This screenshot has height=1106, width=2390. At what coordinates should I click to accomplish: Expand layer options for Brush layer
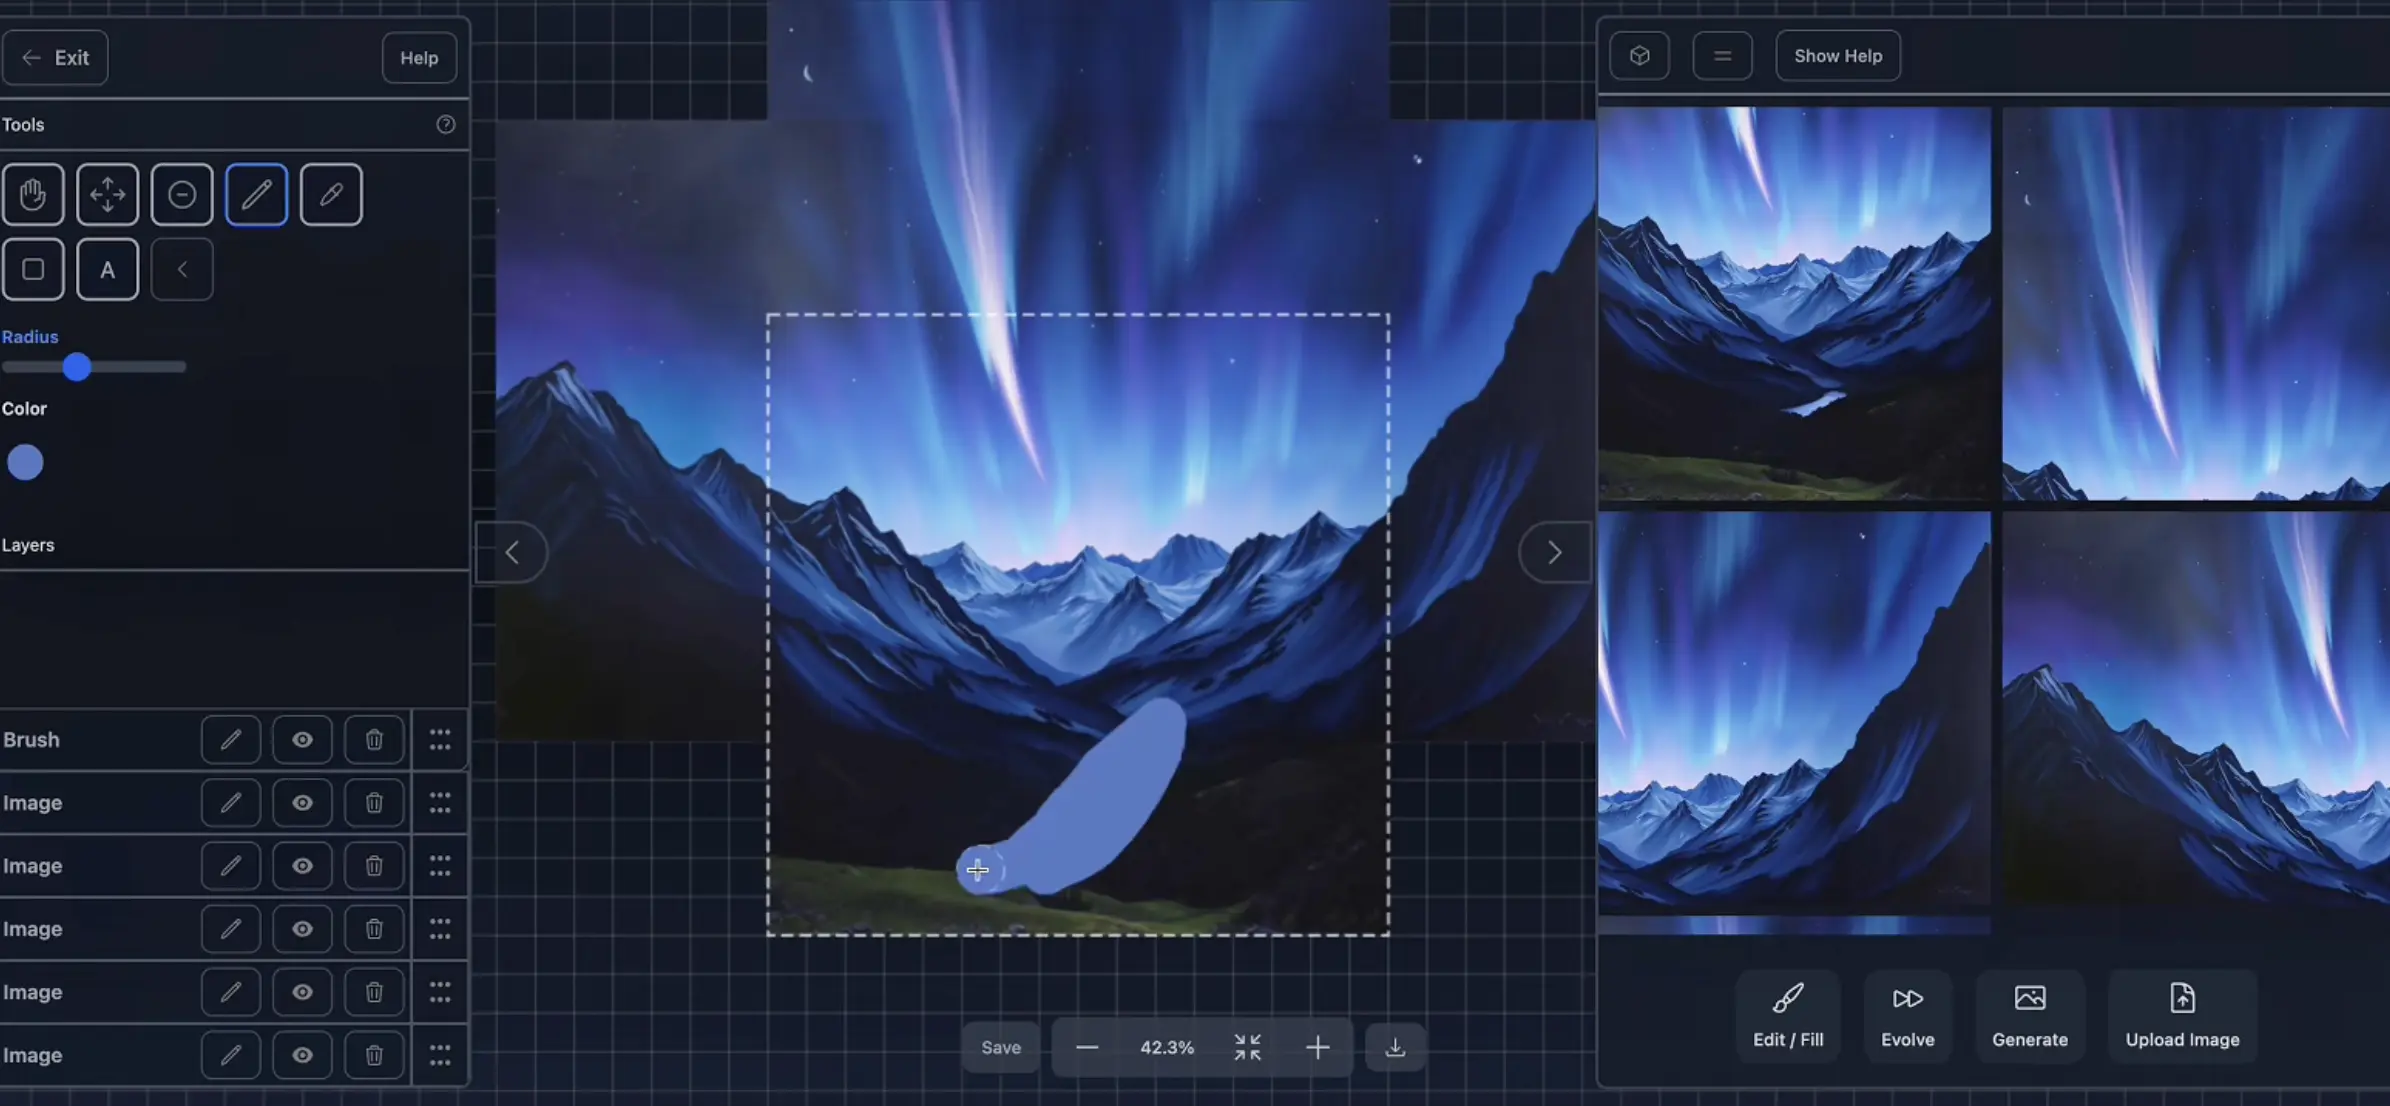click(441, 739)
